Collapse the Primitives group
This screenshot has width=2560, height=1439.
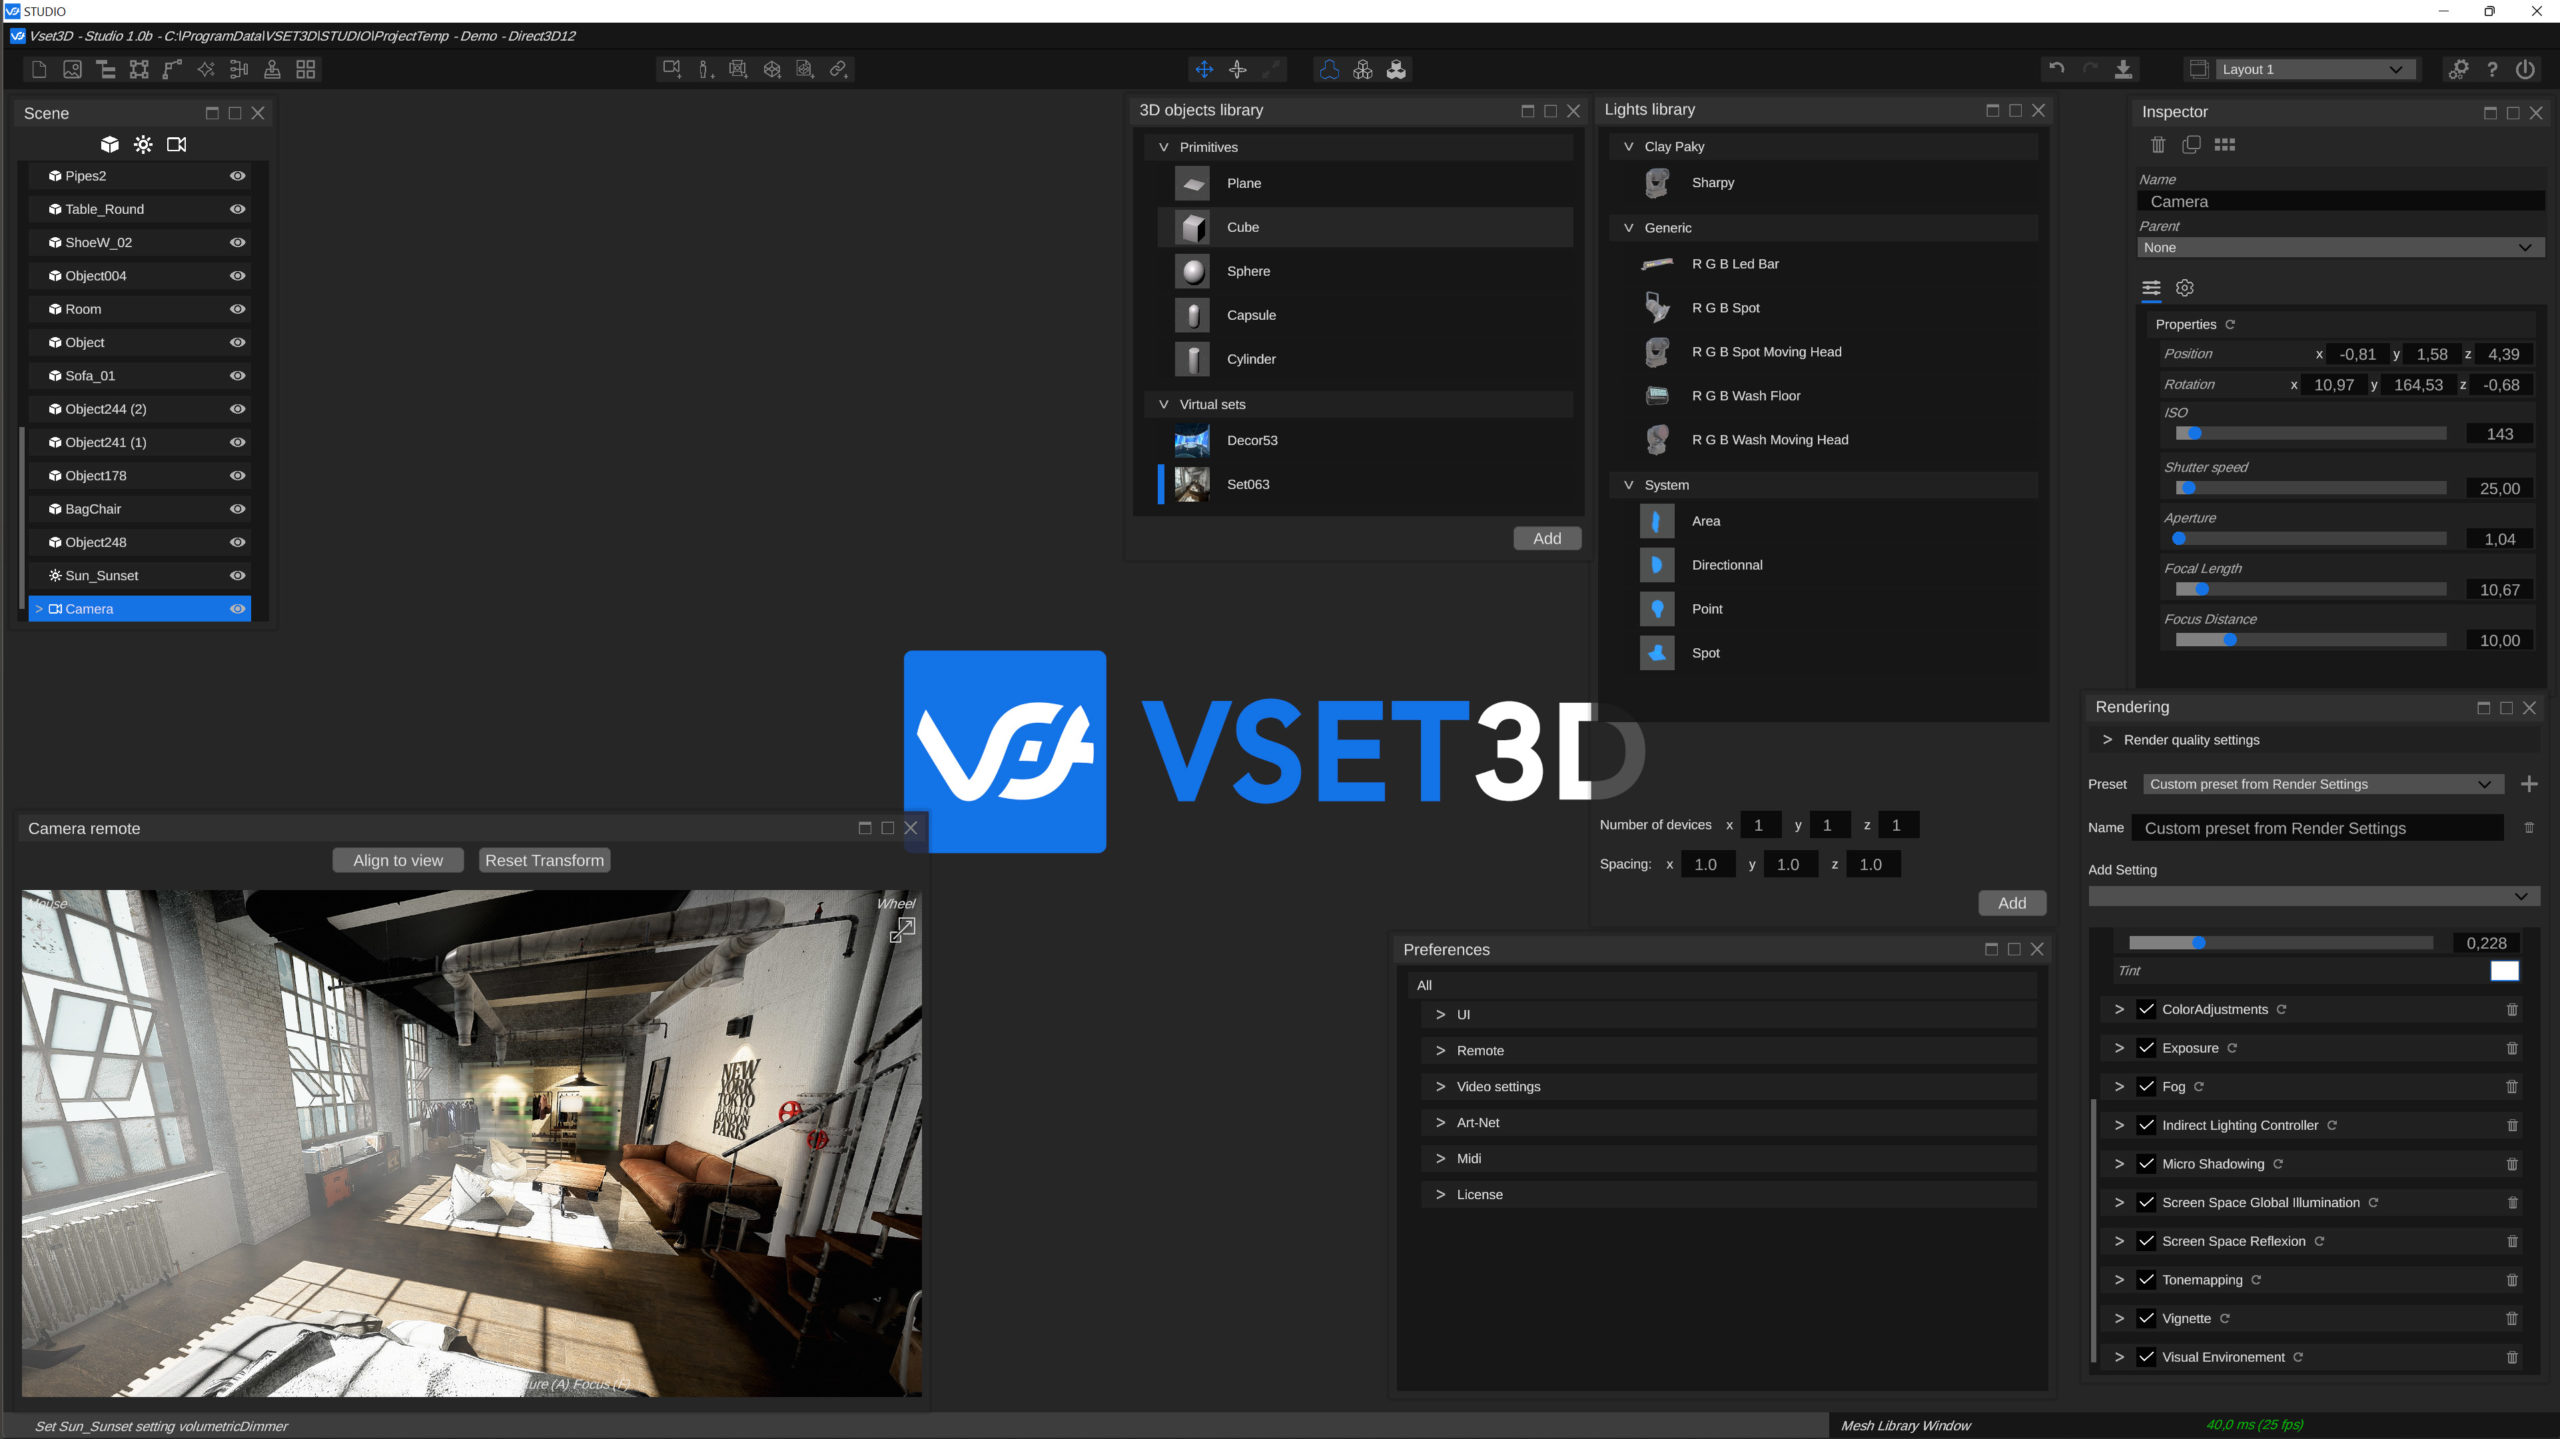point(1163,147)
